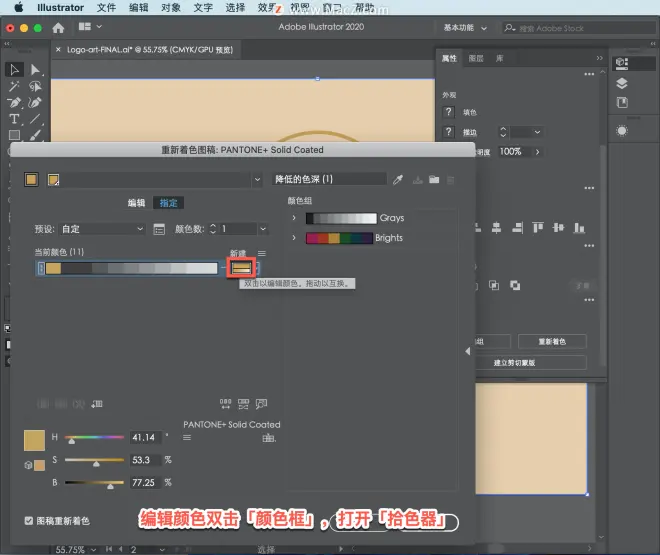Image resolution: width=660 pixels, height=555 pixels.
Task: Open the arrange documents layout icon
Action: click(85, 27)
